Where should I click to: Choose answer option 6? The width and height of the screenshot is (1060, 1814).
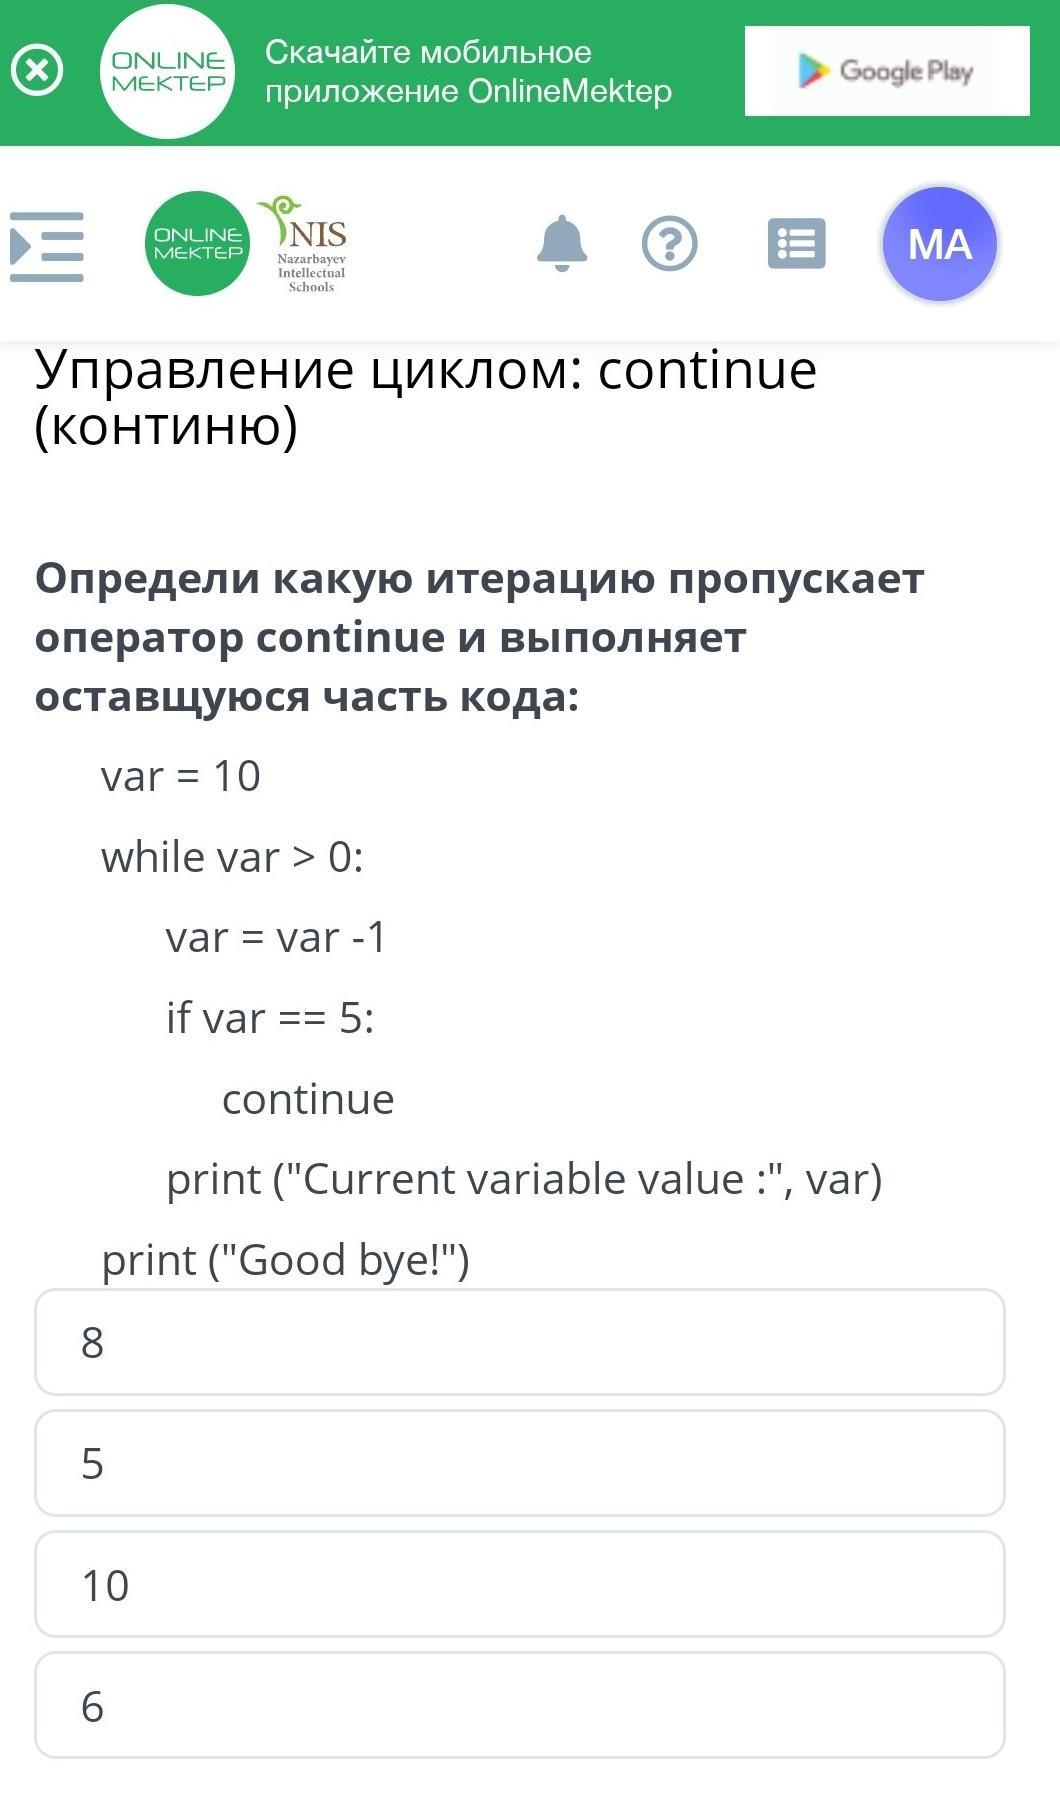[x=520, y=1705]
